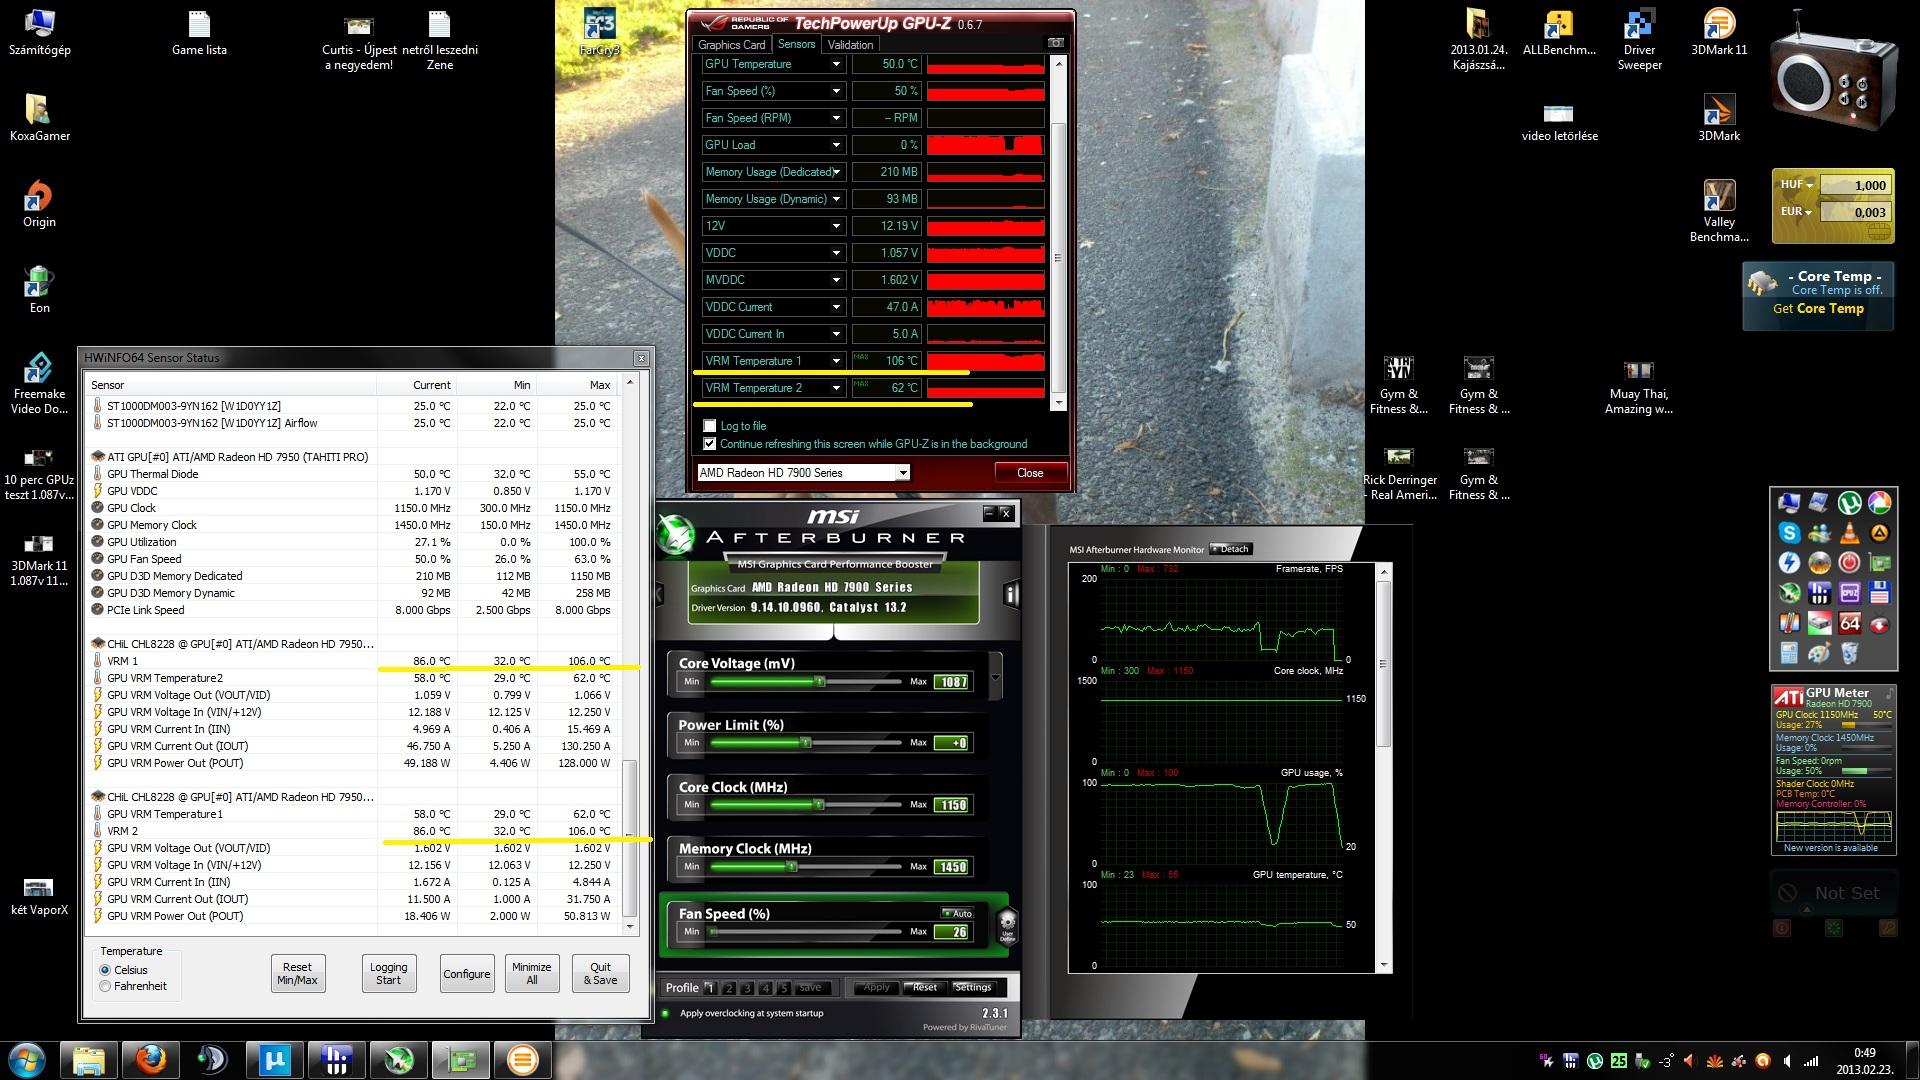Launch the Valley Benchmark shortcut
The width and height of the screenshot is (1920, 1080).
tap(1719, 211)
